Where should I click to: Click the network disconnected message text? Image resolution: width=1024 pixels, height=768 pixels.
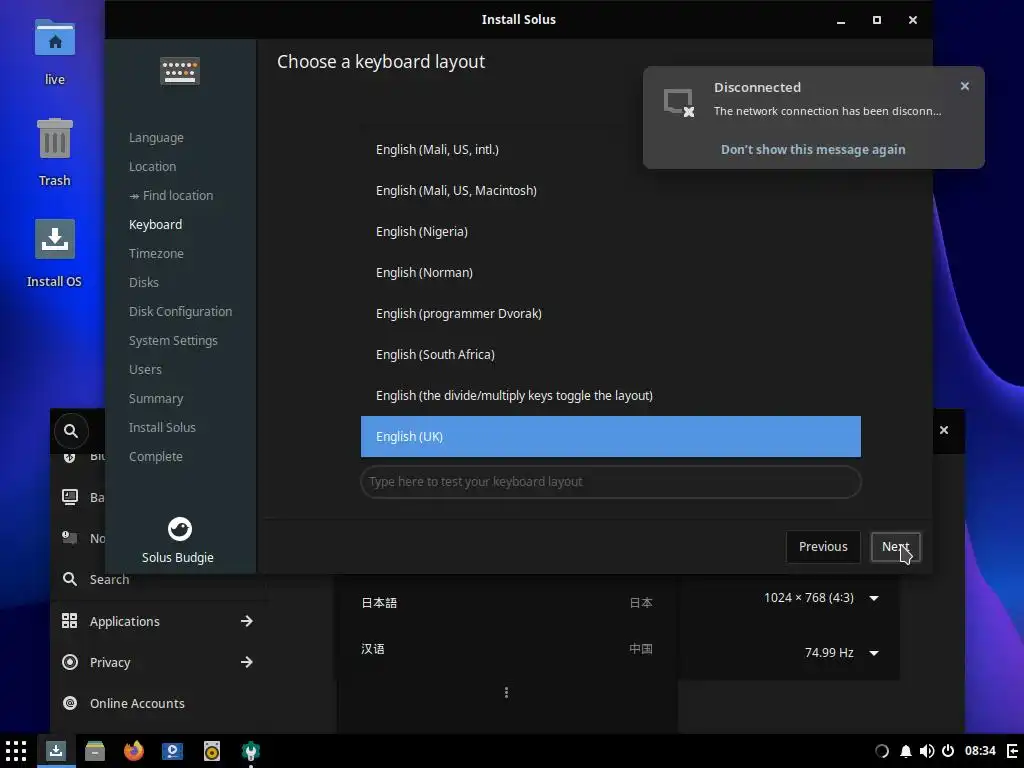click(x=827, y=111)
